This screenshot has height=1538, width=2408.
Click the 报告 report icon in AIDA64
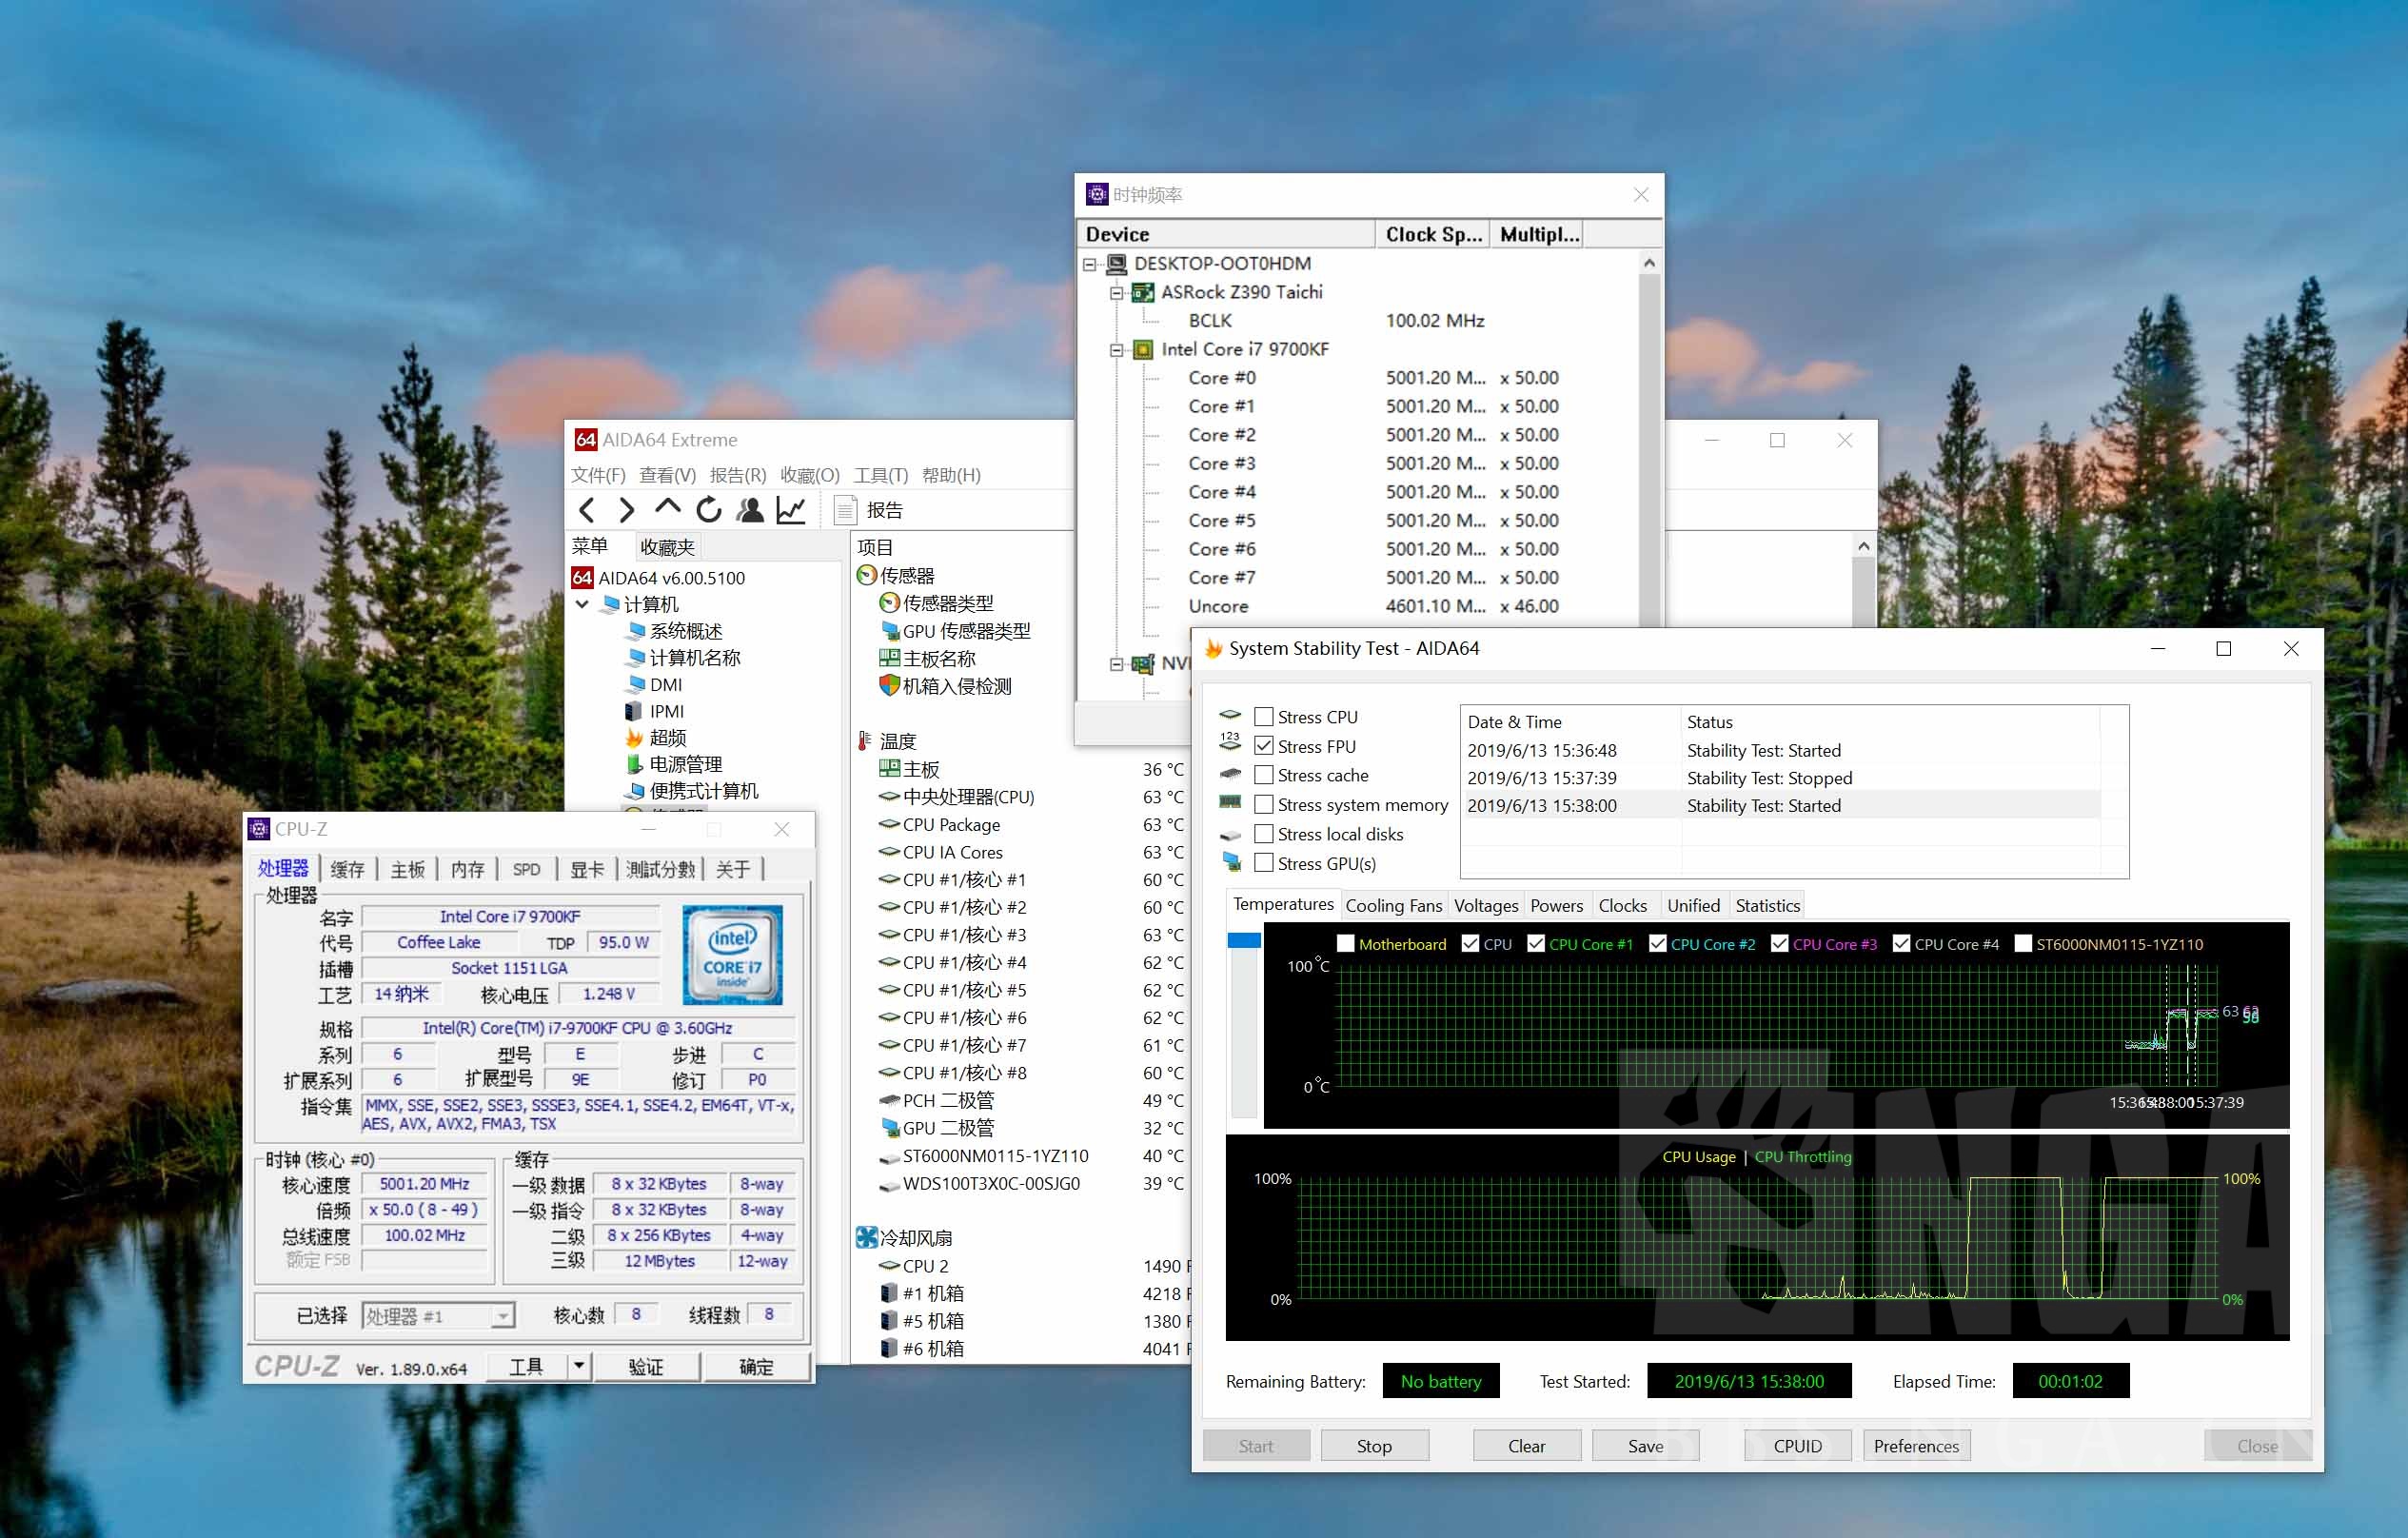point(843,510)
